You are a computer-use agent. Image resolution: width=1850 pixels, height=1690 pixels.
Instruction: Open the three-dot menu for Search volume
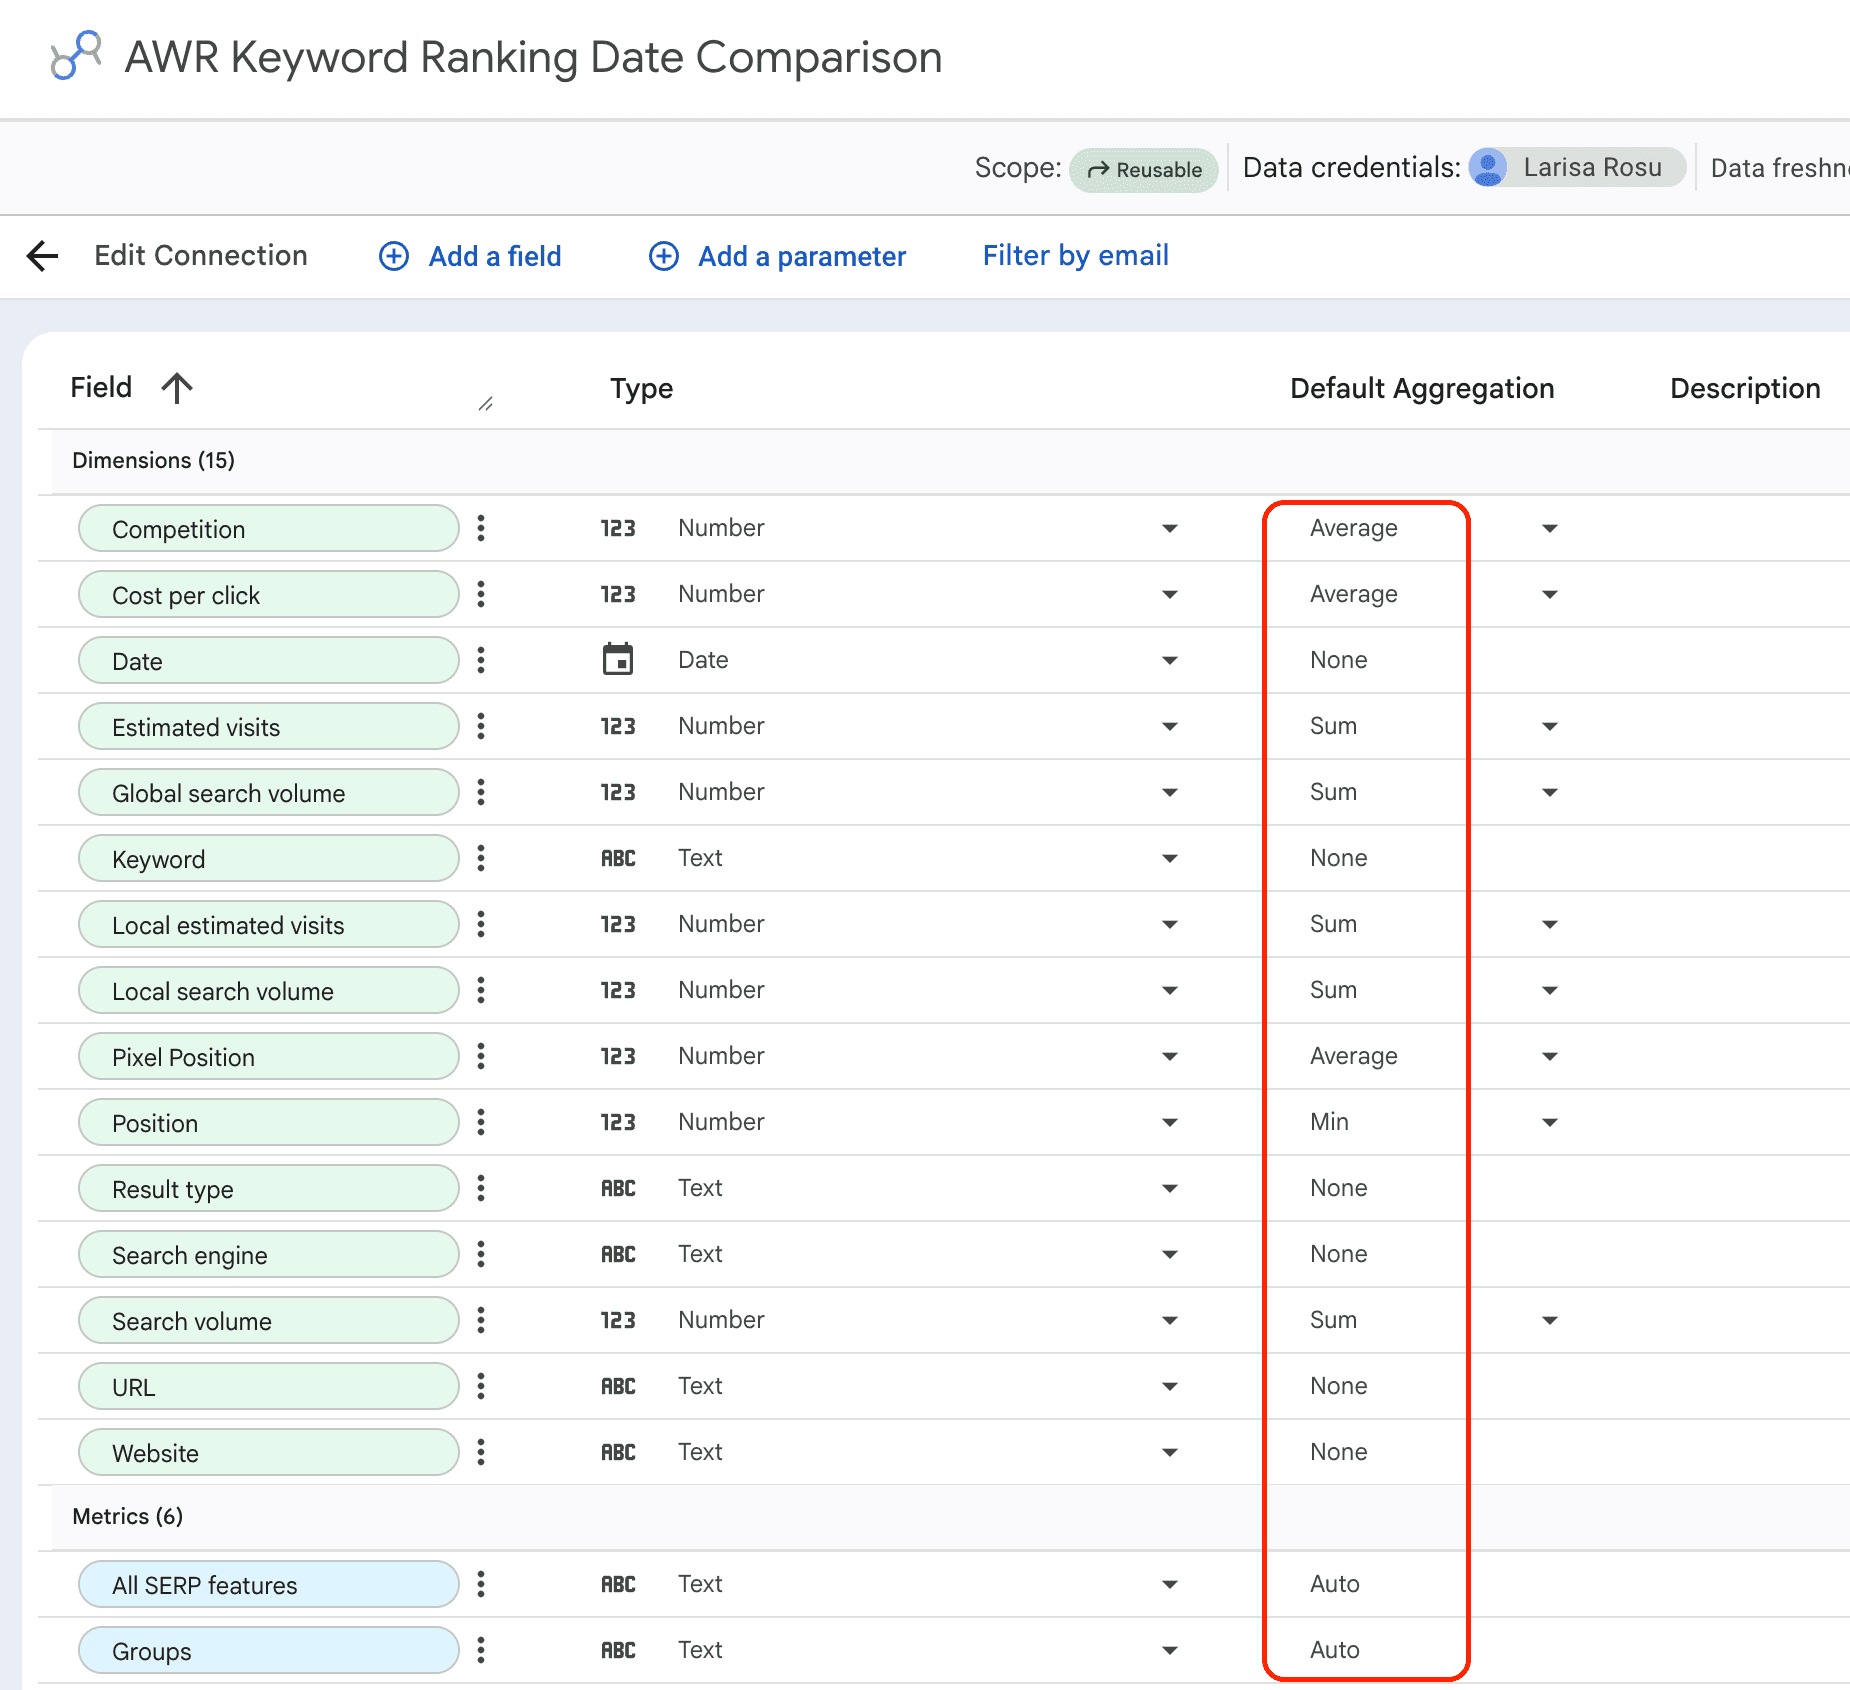(x=481, y=1320)
